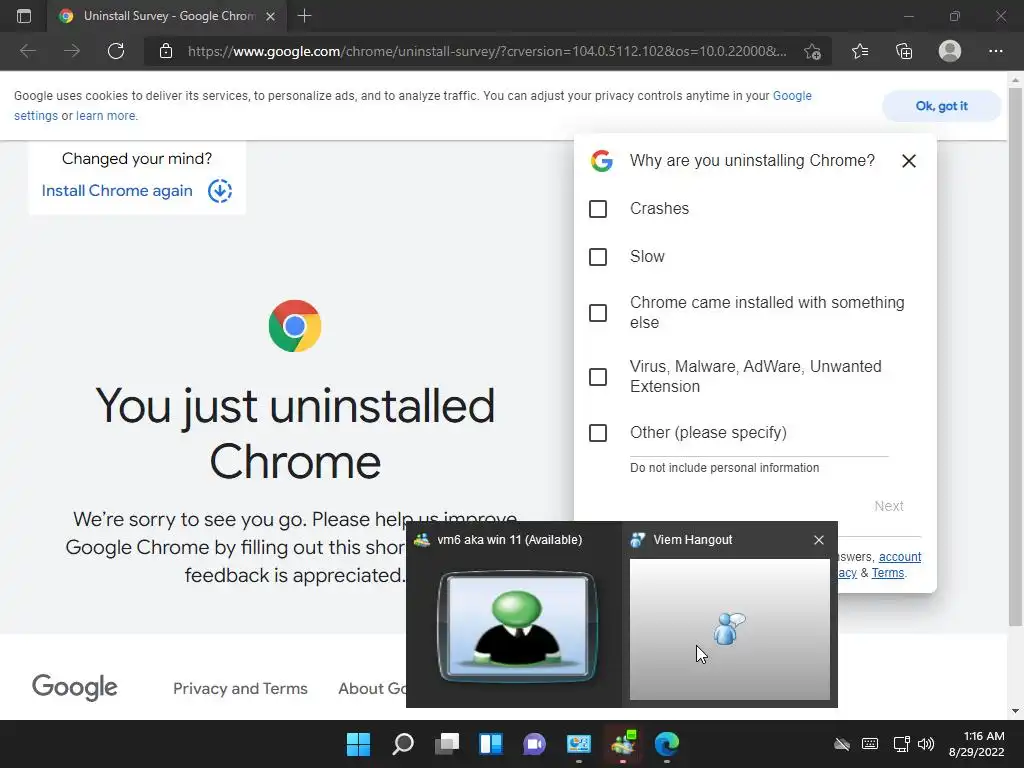
Task: Open Microsoft Edge from the taskbar
Action: click(667, 744)
